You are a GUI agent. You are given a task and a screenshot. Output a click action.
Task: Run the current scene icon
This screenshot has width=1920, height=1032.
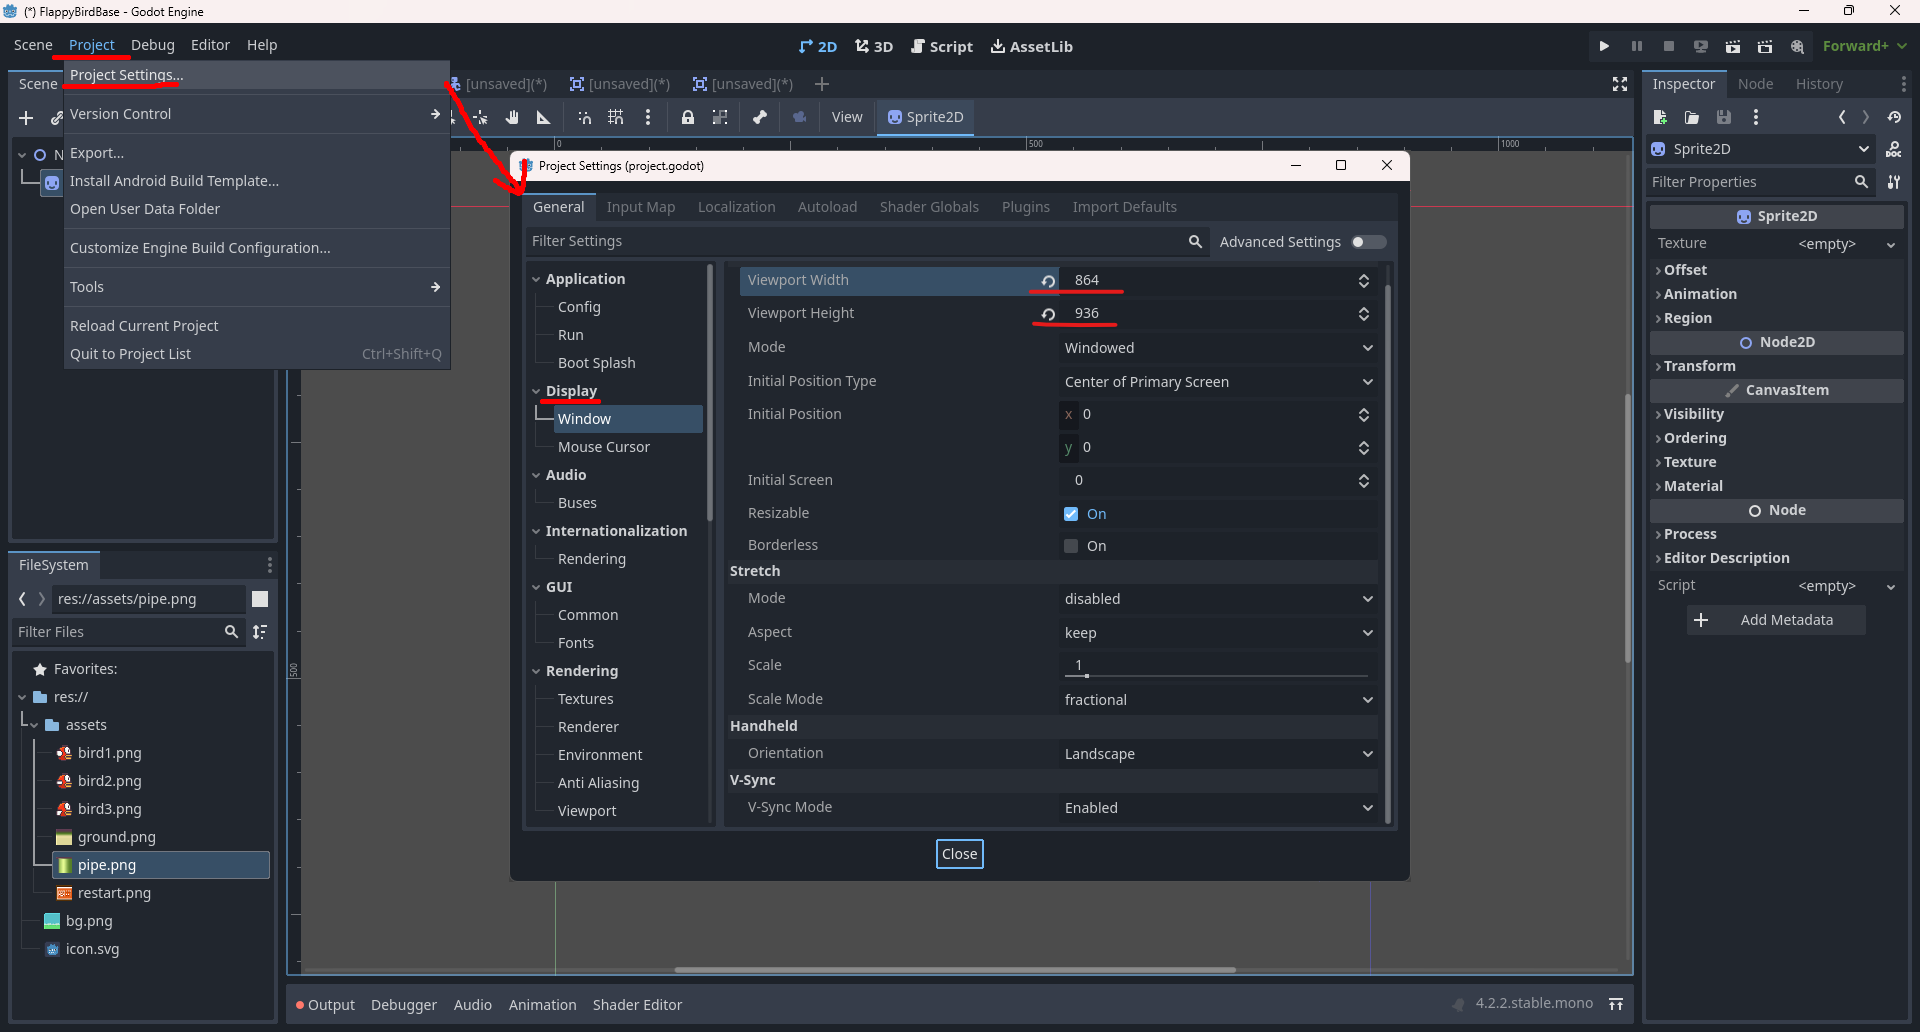pyautogui.click(x=1733, y=46)
